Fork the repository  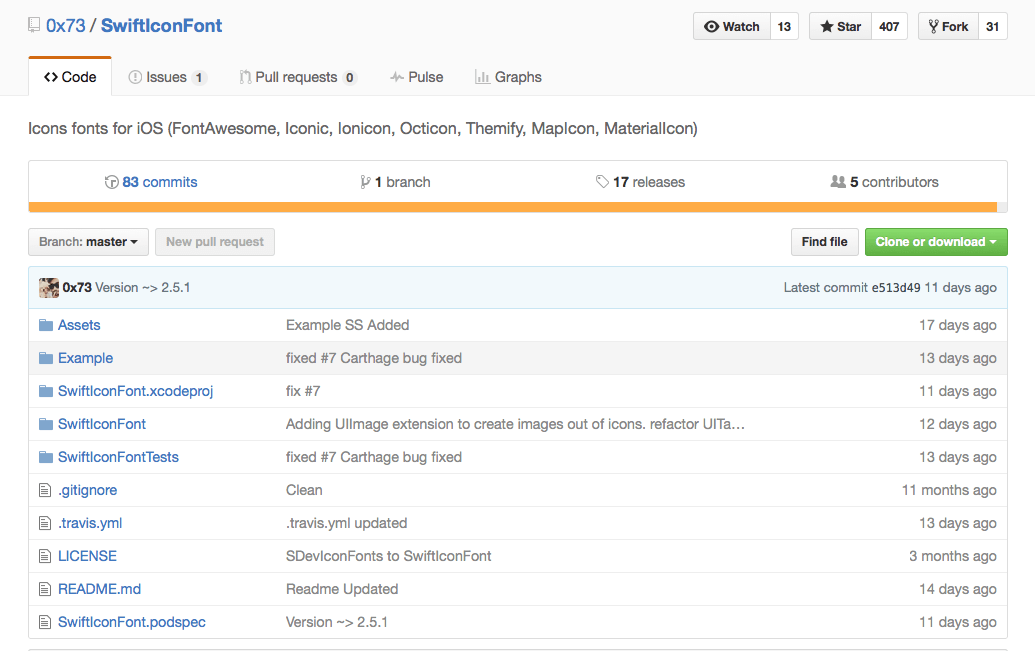tap(947, 27)
